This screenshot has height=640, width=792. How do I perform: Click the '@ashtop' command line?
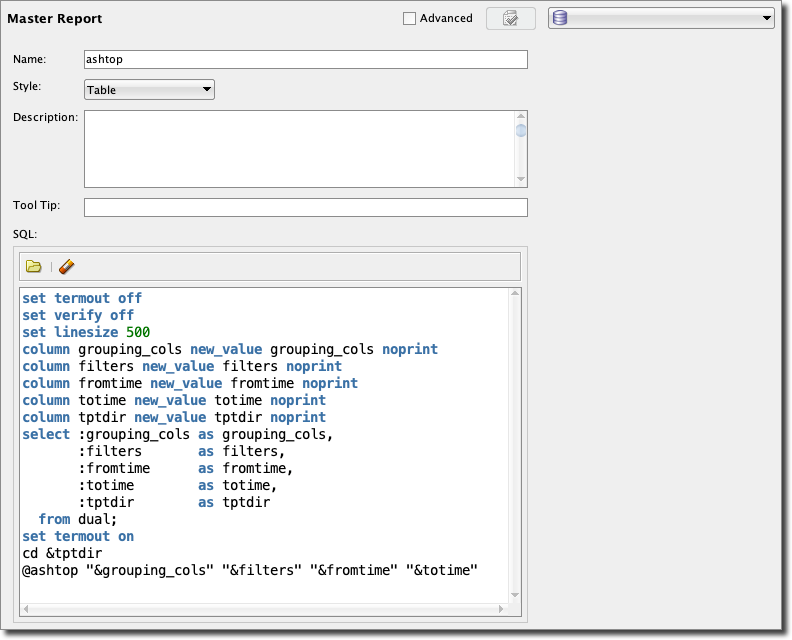pos(250,570)
